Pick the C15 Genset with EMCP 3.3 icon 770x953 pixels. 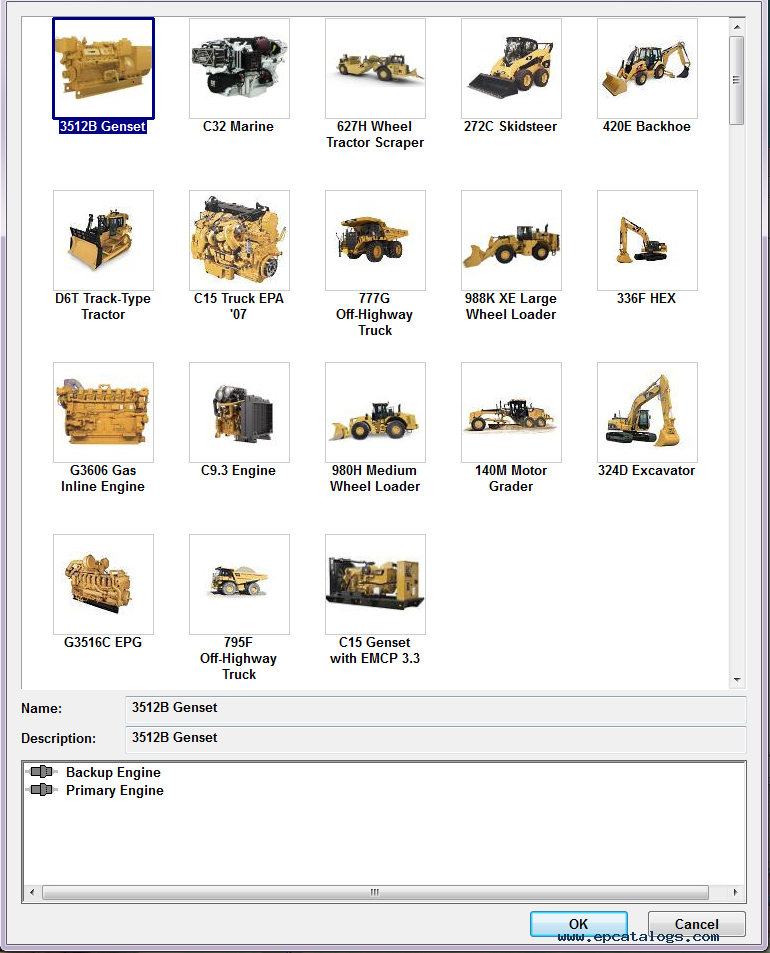(375, 585)
